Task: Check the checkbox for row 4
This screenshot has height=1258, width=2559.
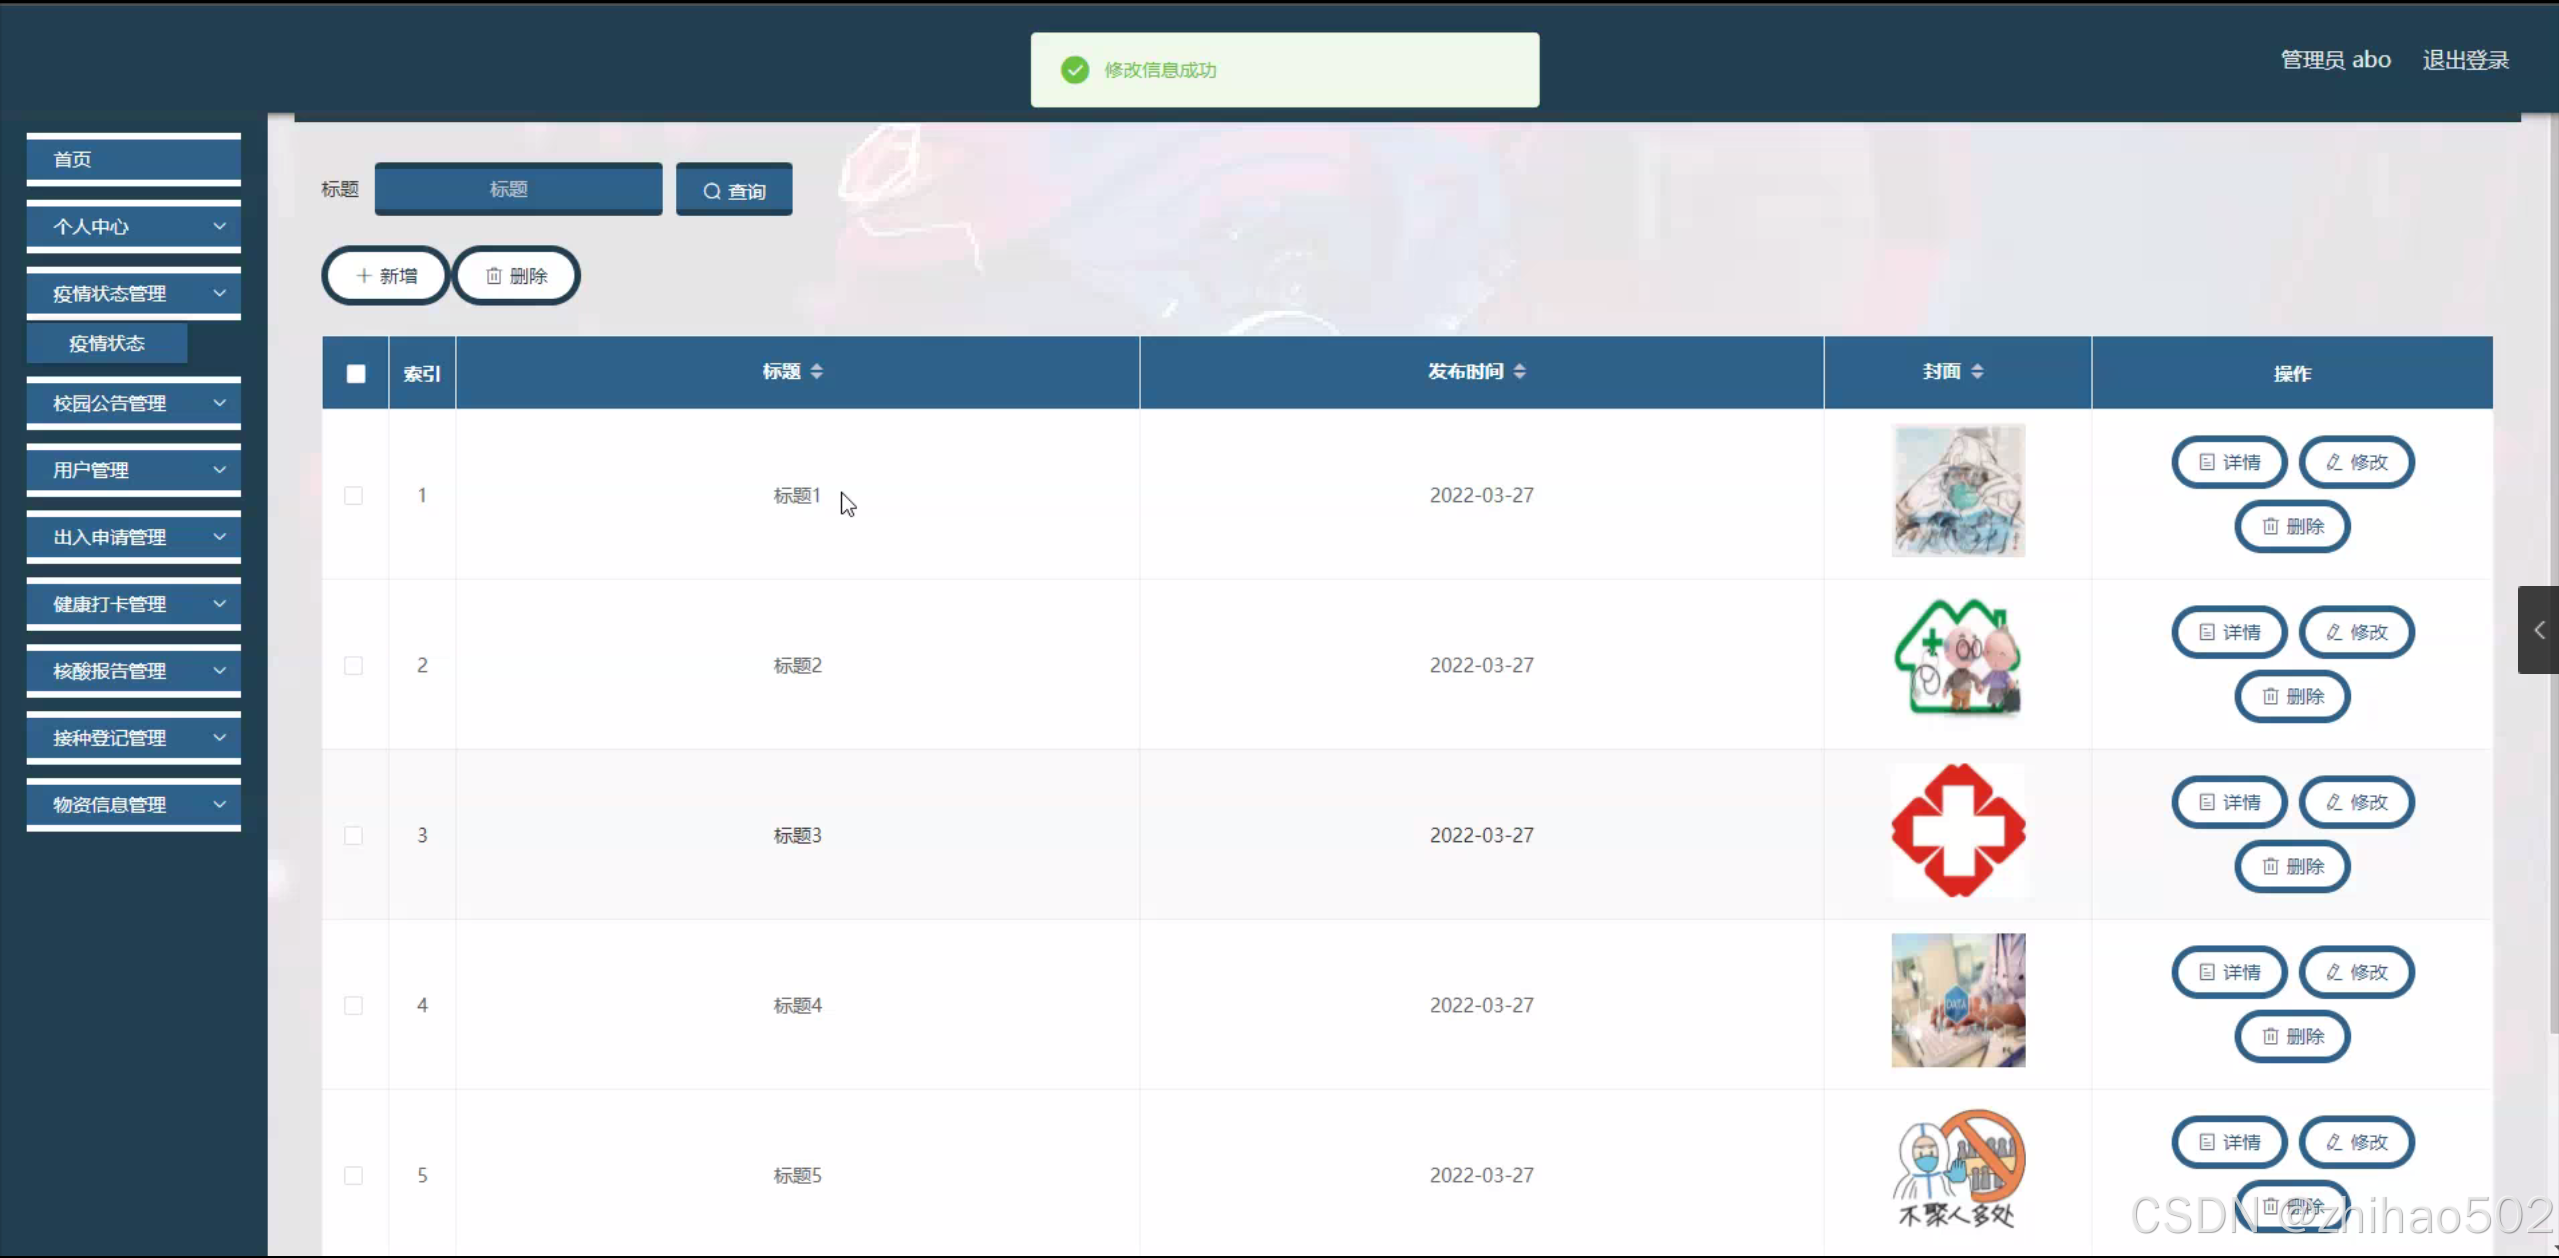Action: (354, 1006)
